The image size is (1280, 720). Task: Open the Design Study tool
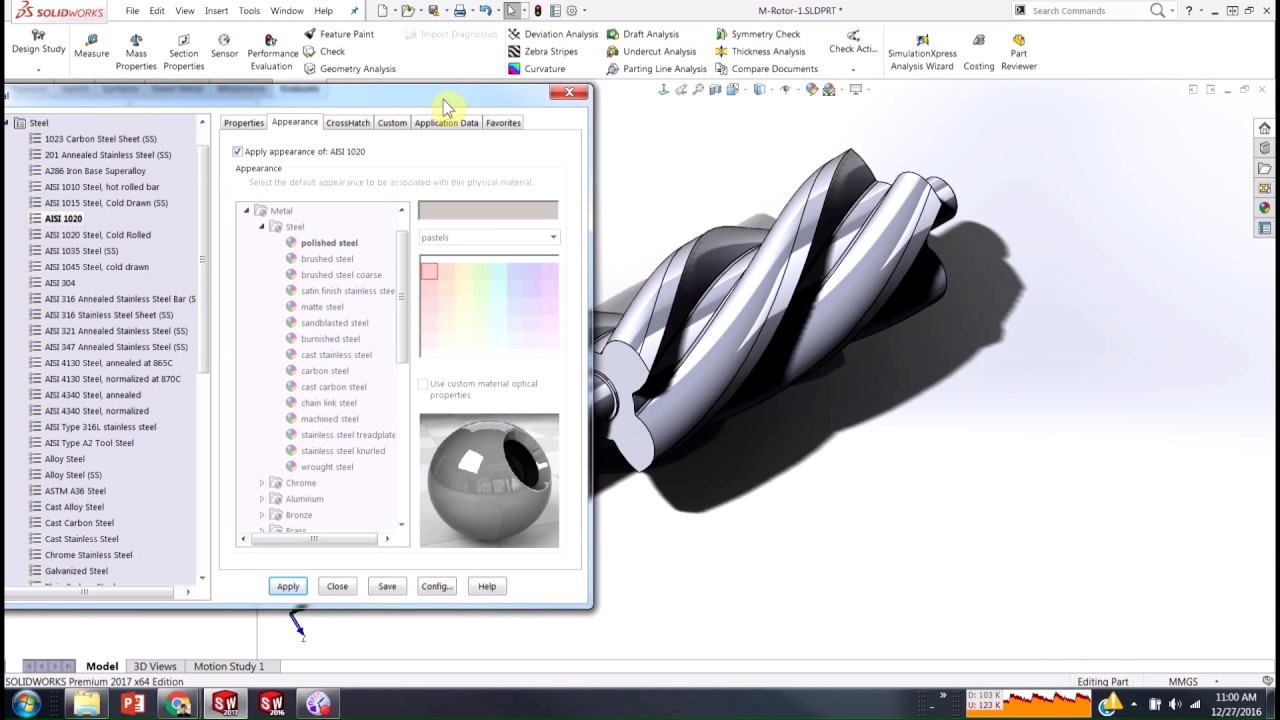coord(39,42)
